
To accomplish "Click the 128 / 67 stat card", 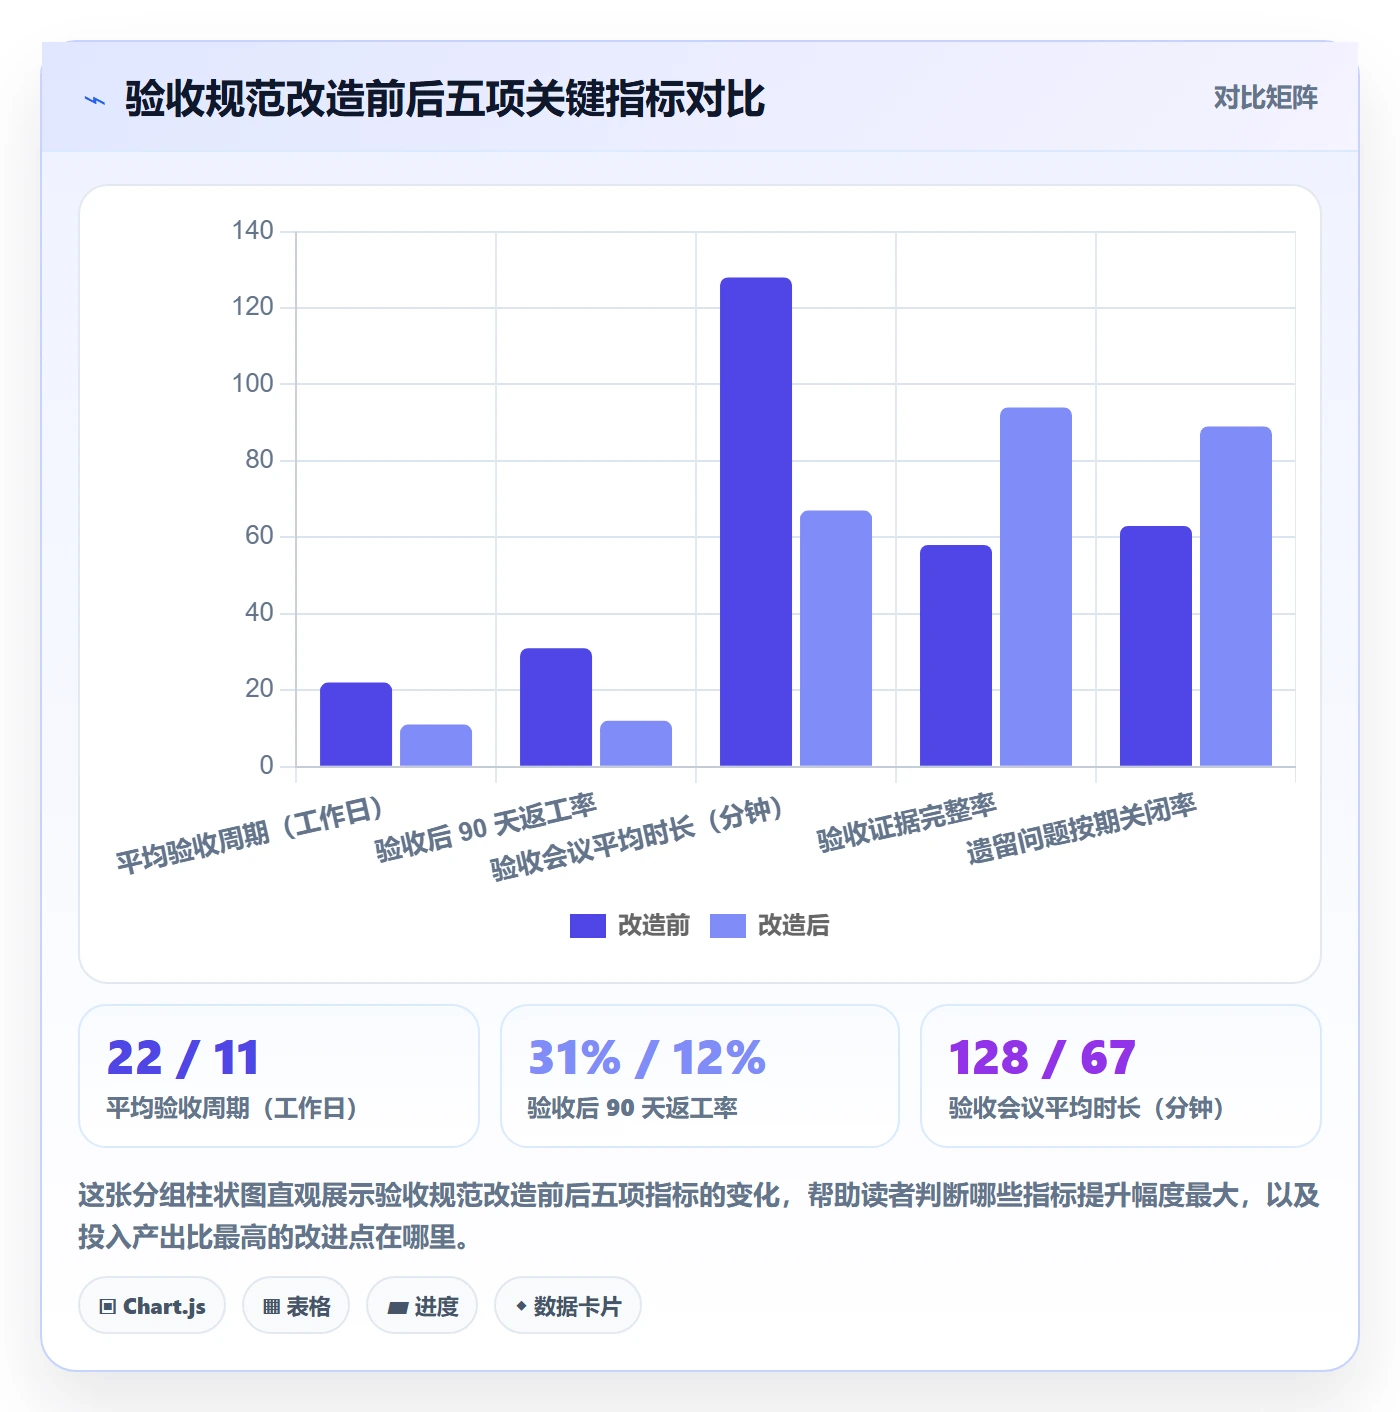I will click(1121, 1076).
